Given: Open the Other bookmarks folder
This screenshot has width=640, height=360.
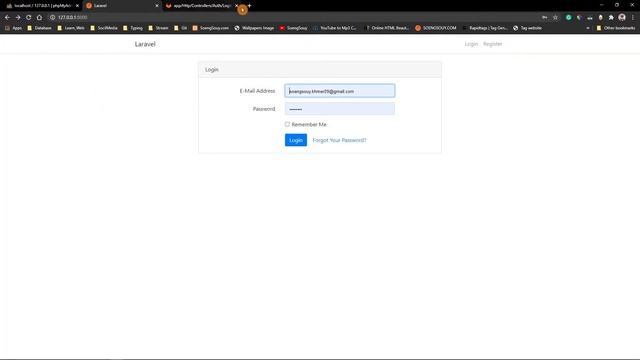Looking at the screenshot, I should (616, 28).
